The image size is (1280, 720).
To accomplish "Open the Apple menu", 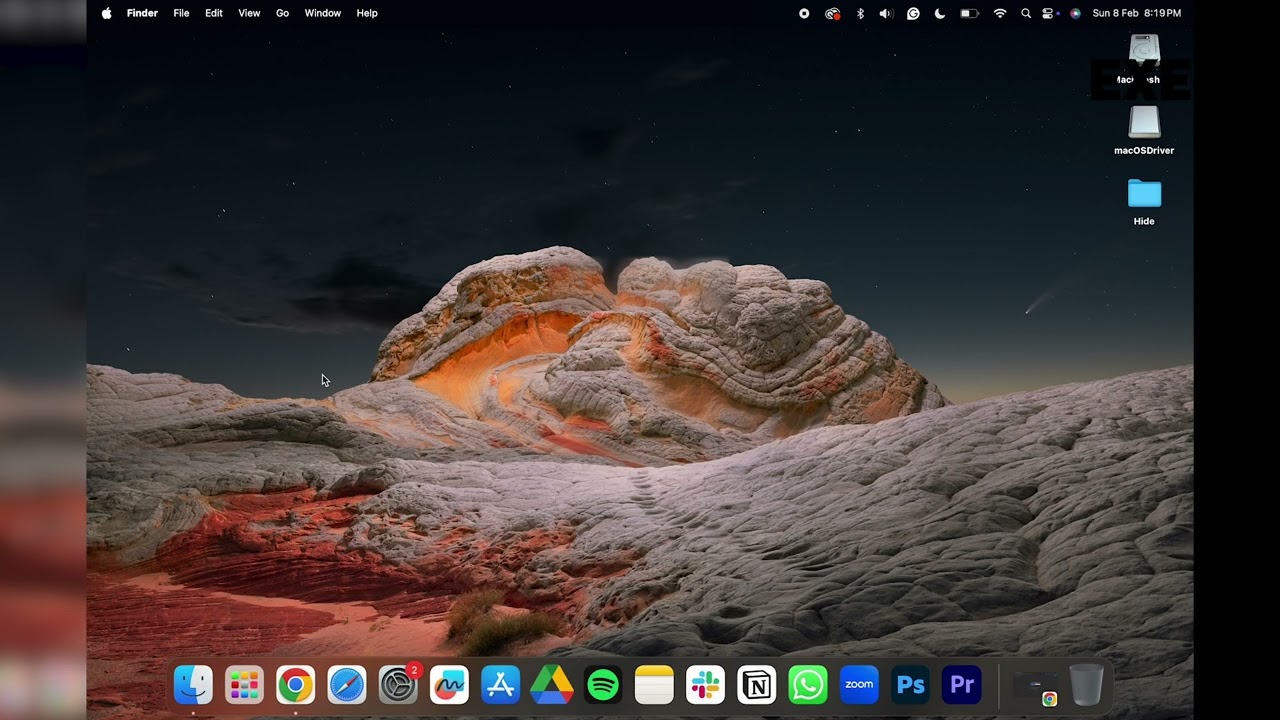I will click(106, 13).
